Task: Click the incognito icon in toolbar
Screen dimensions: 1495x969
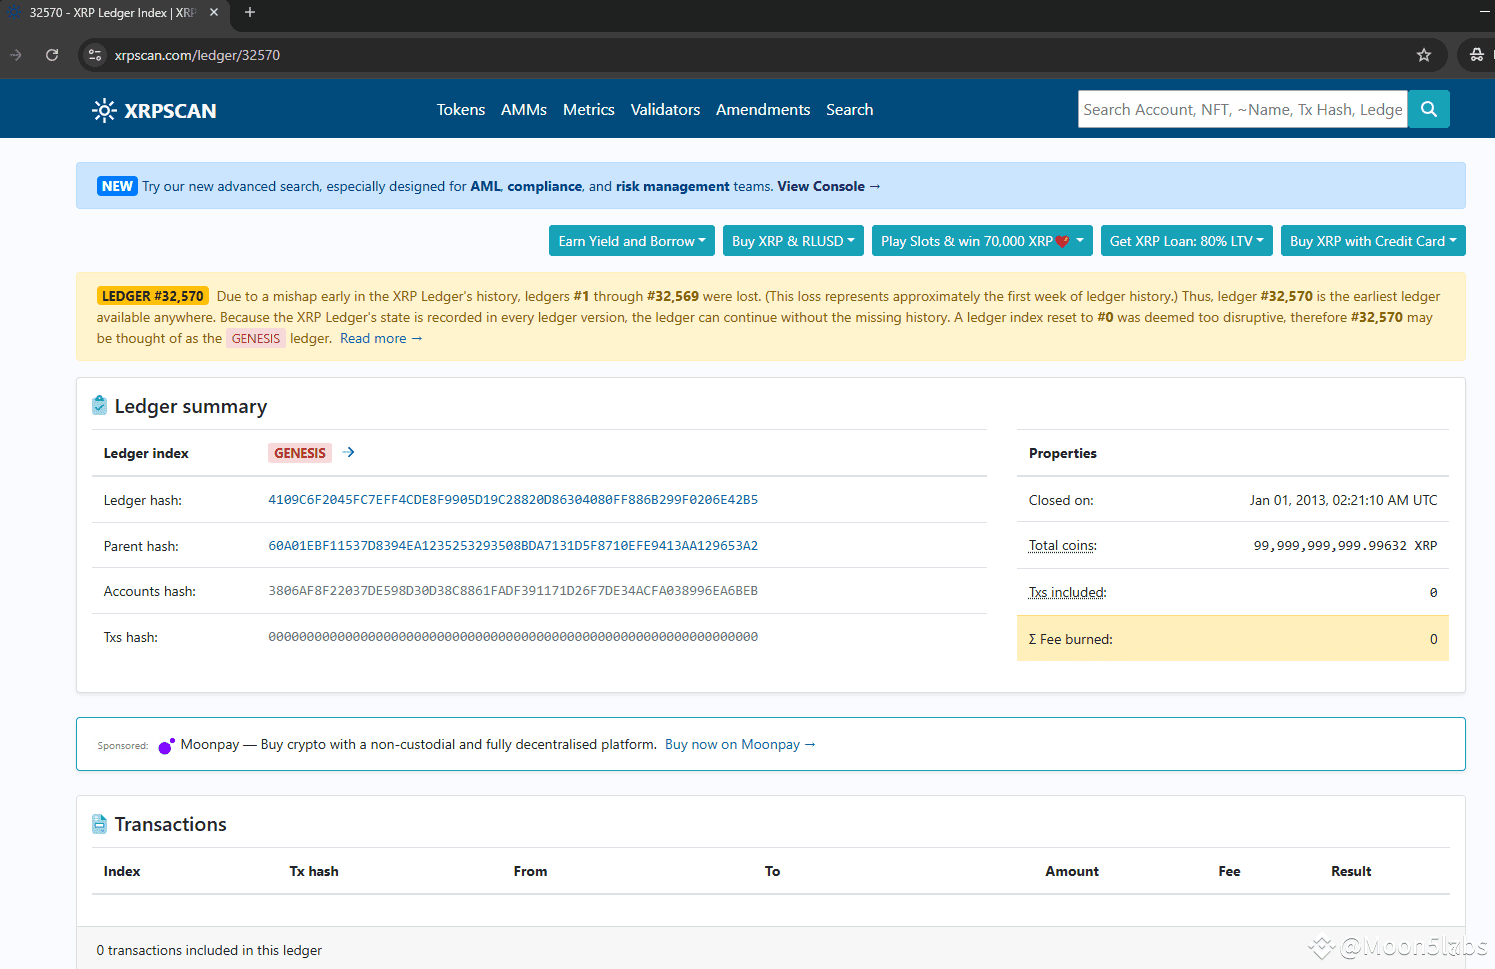Action: coord(1476,55)
